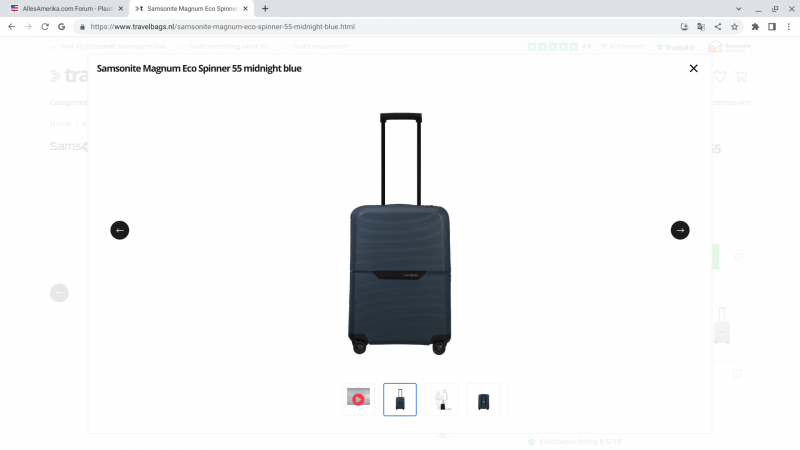Click the translate page icon

pyautogui.click(x=701, y=26)
